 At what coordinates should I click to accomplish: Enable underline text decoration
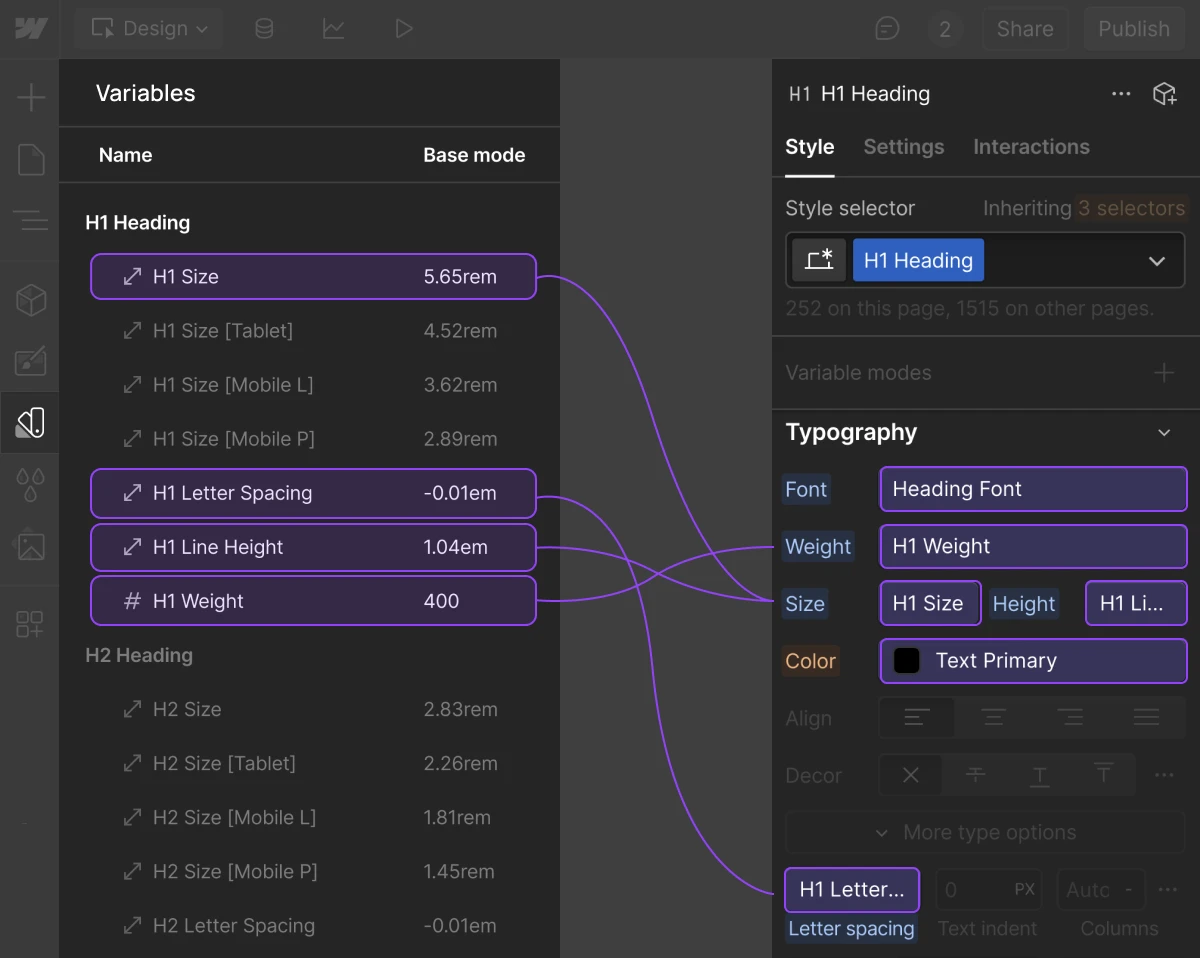pyautogui.click(x=1039, y=774)
